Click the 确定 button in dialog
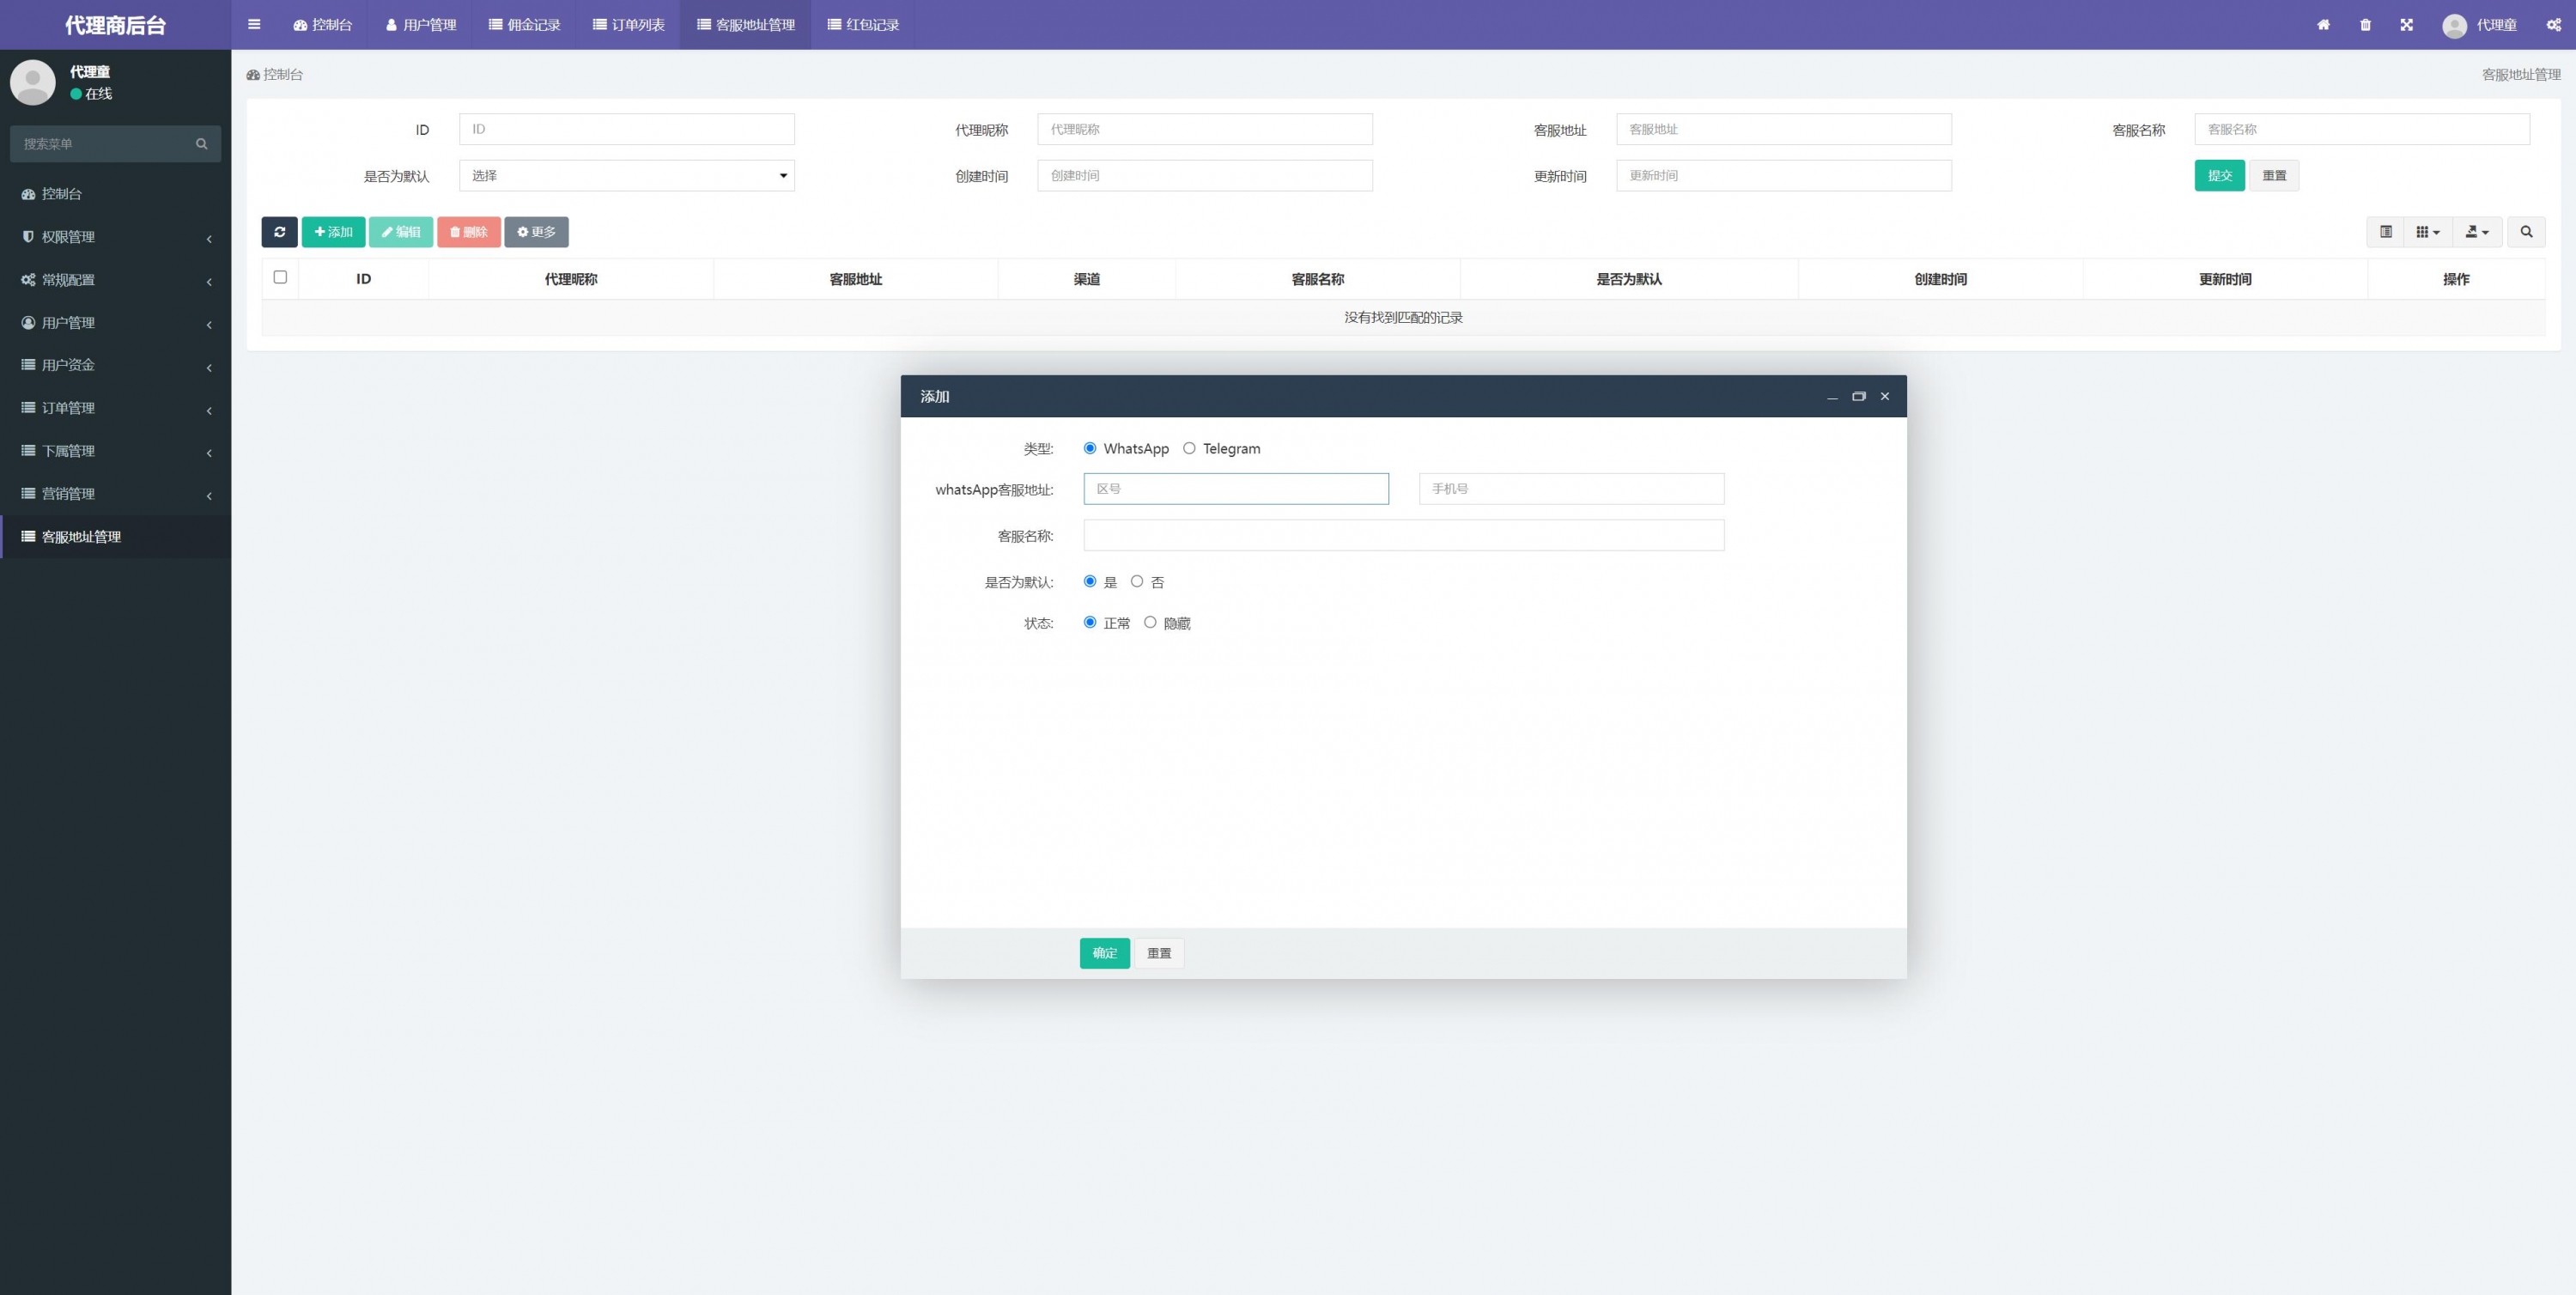2576x1295 pixels. pos(1104,953)
